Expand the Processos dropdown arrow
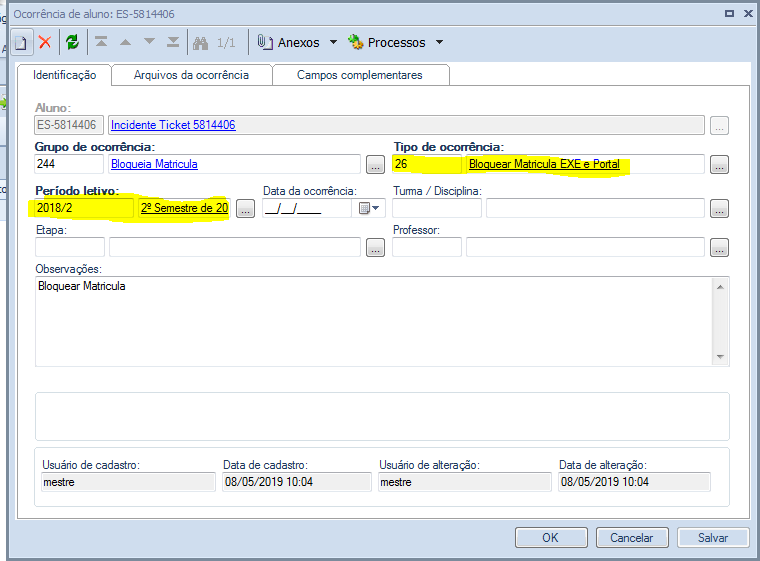Image resolution: width=760 pixels, height=561 pixels. [440, 42]
